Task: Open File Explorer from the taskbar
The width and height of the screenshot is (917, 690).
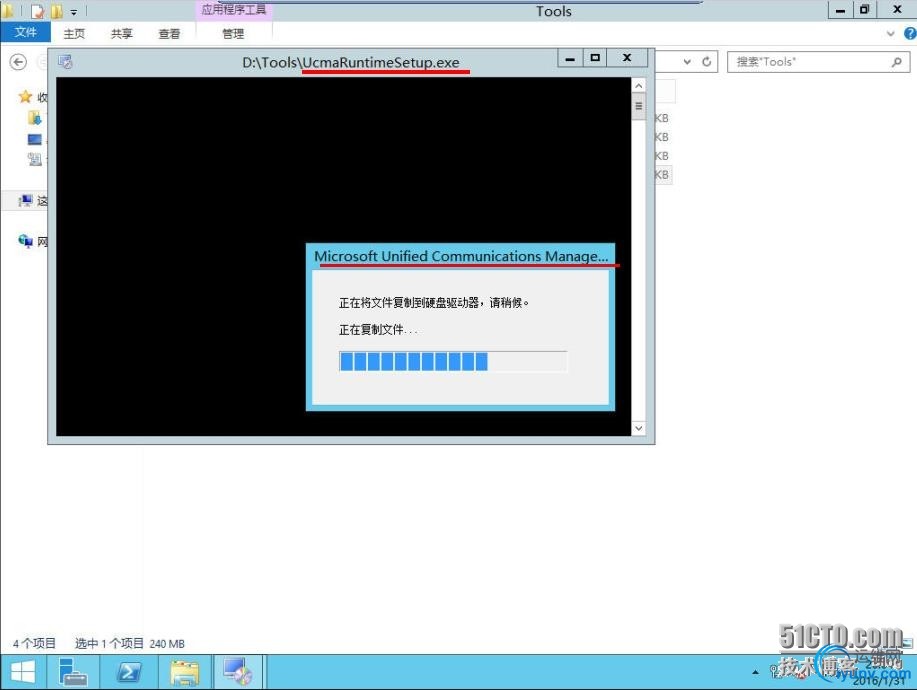Action: coord(184,672)
